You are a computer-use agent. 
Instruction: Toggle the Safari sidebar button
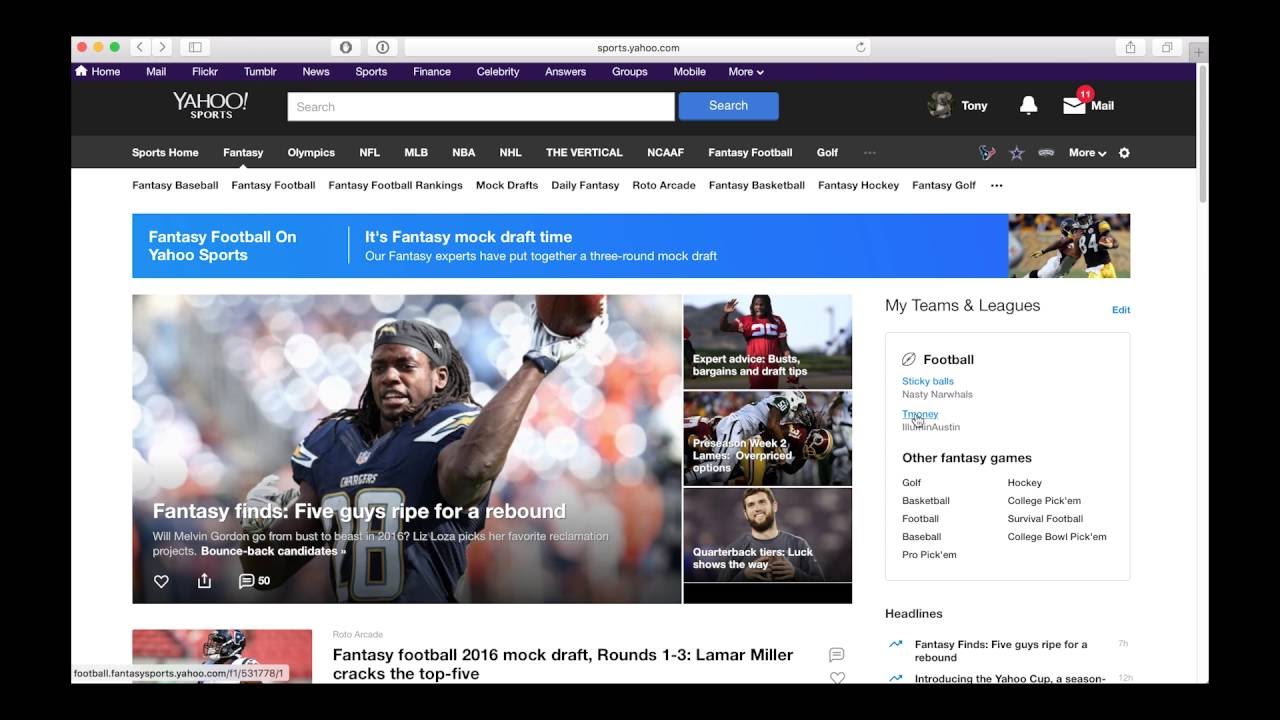click(195, 47)
